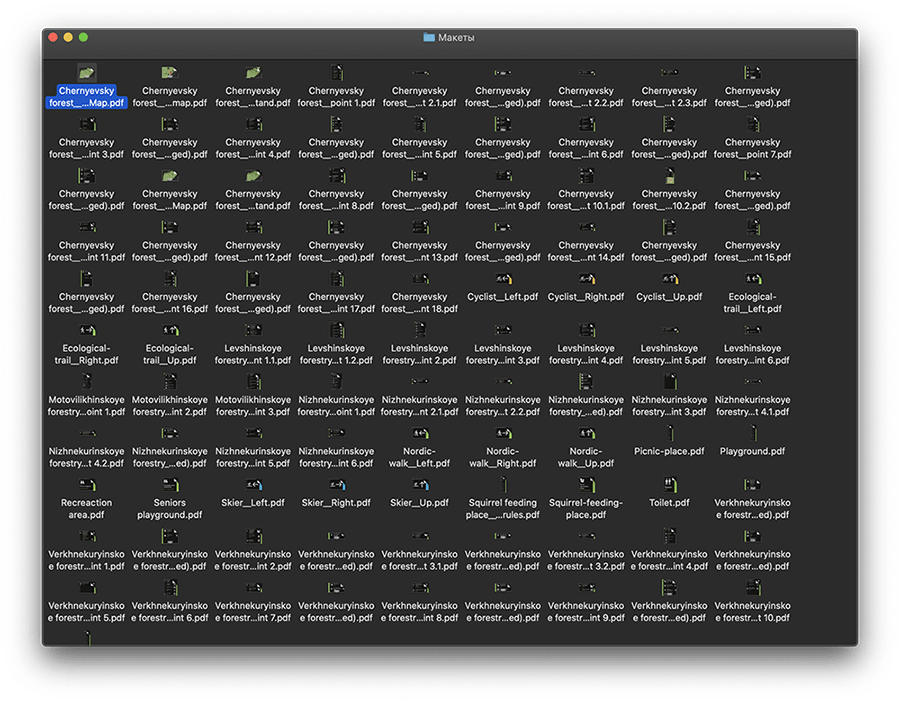Click the Toilet.pdf file icon
Viewport: 900px width, 702px height.
pos(669,485)
